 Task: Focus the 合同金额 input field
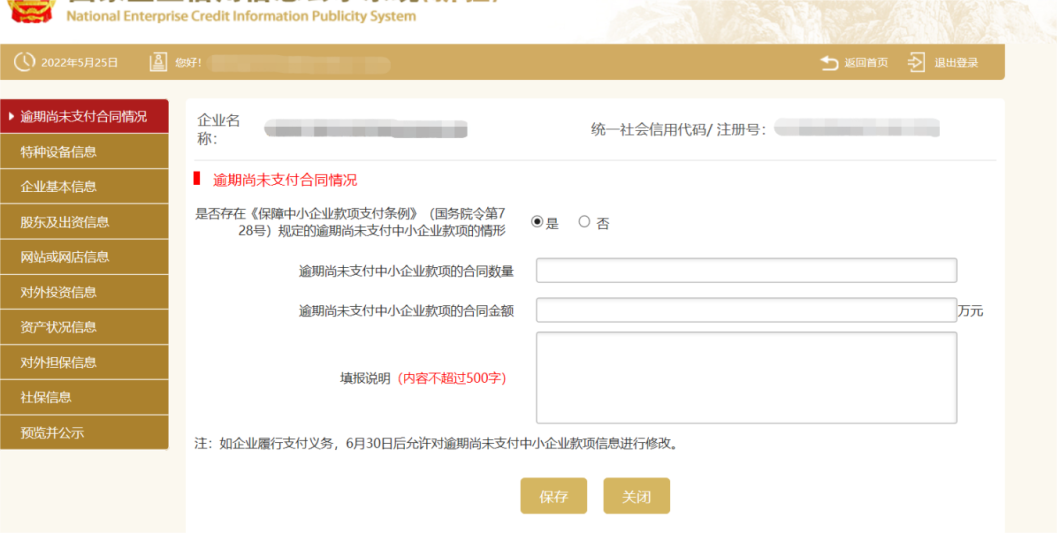point(746,311)
